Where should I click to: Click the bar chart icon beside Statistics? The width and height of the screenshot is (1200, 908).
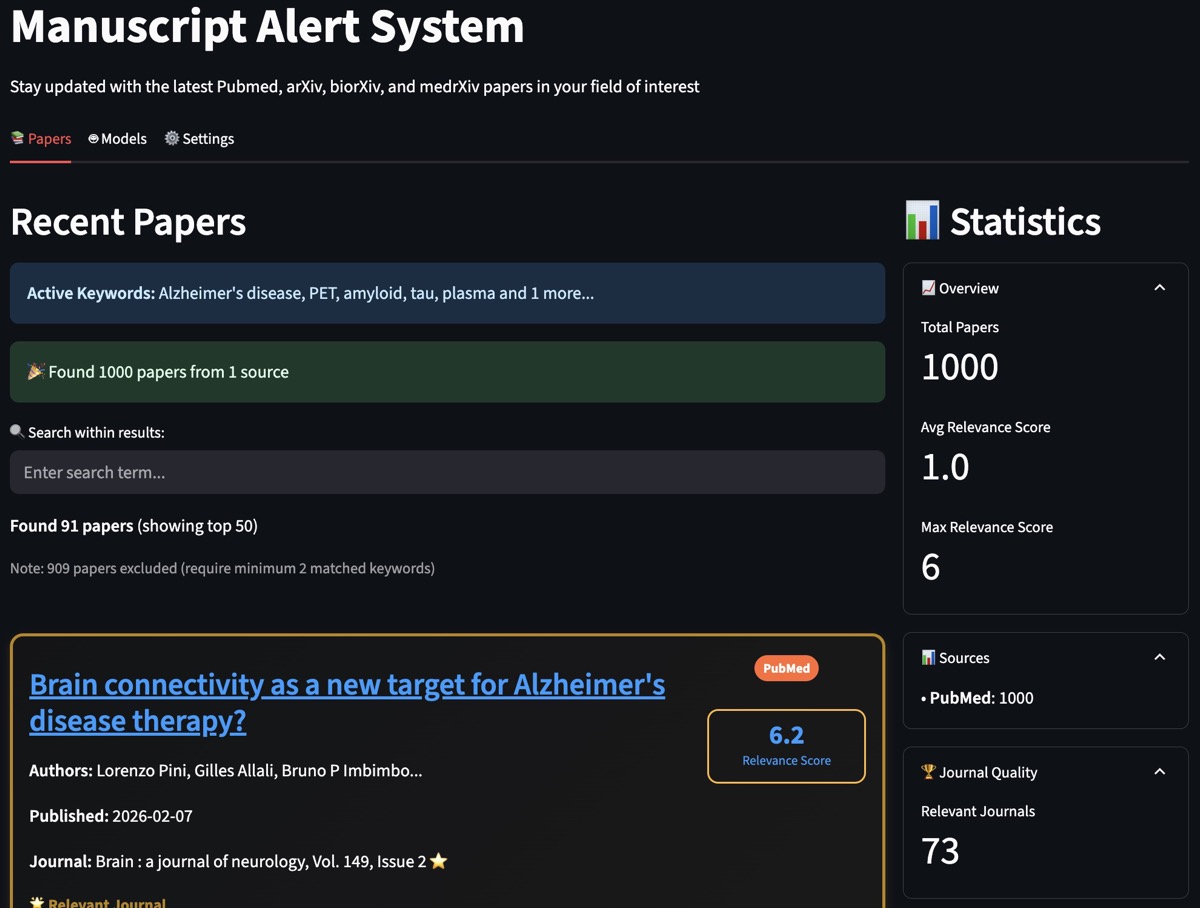point(921,221)
